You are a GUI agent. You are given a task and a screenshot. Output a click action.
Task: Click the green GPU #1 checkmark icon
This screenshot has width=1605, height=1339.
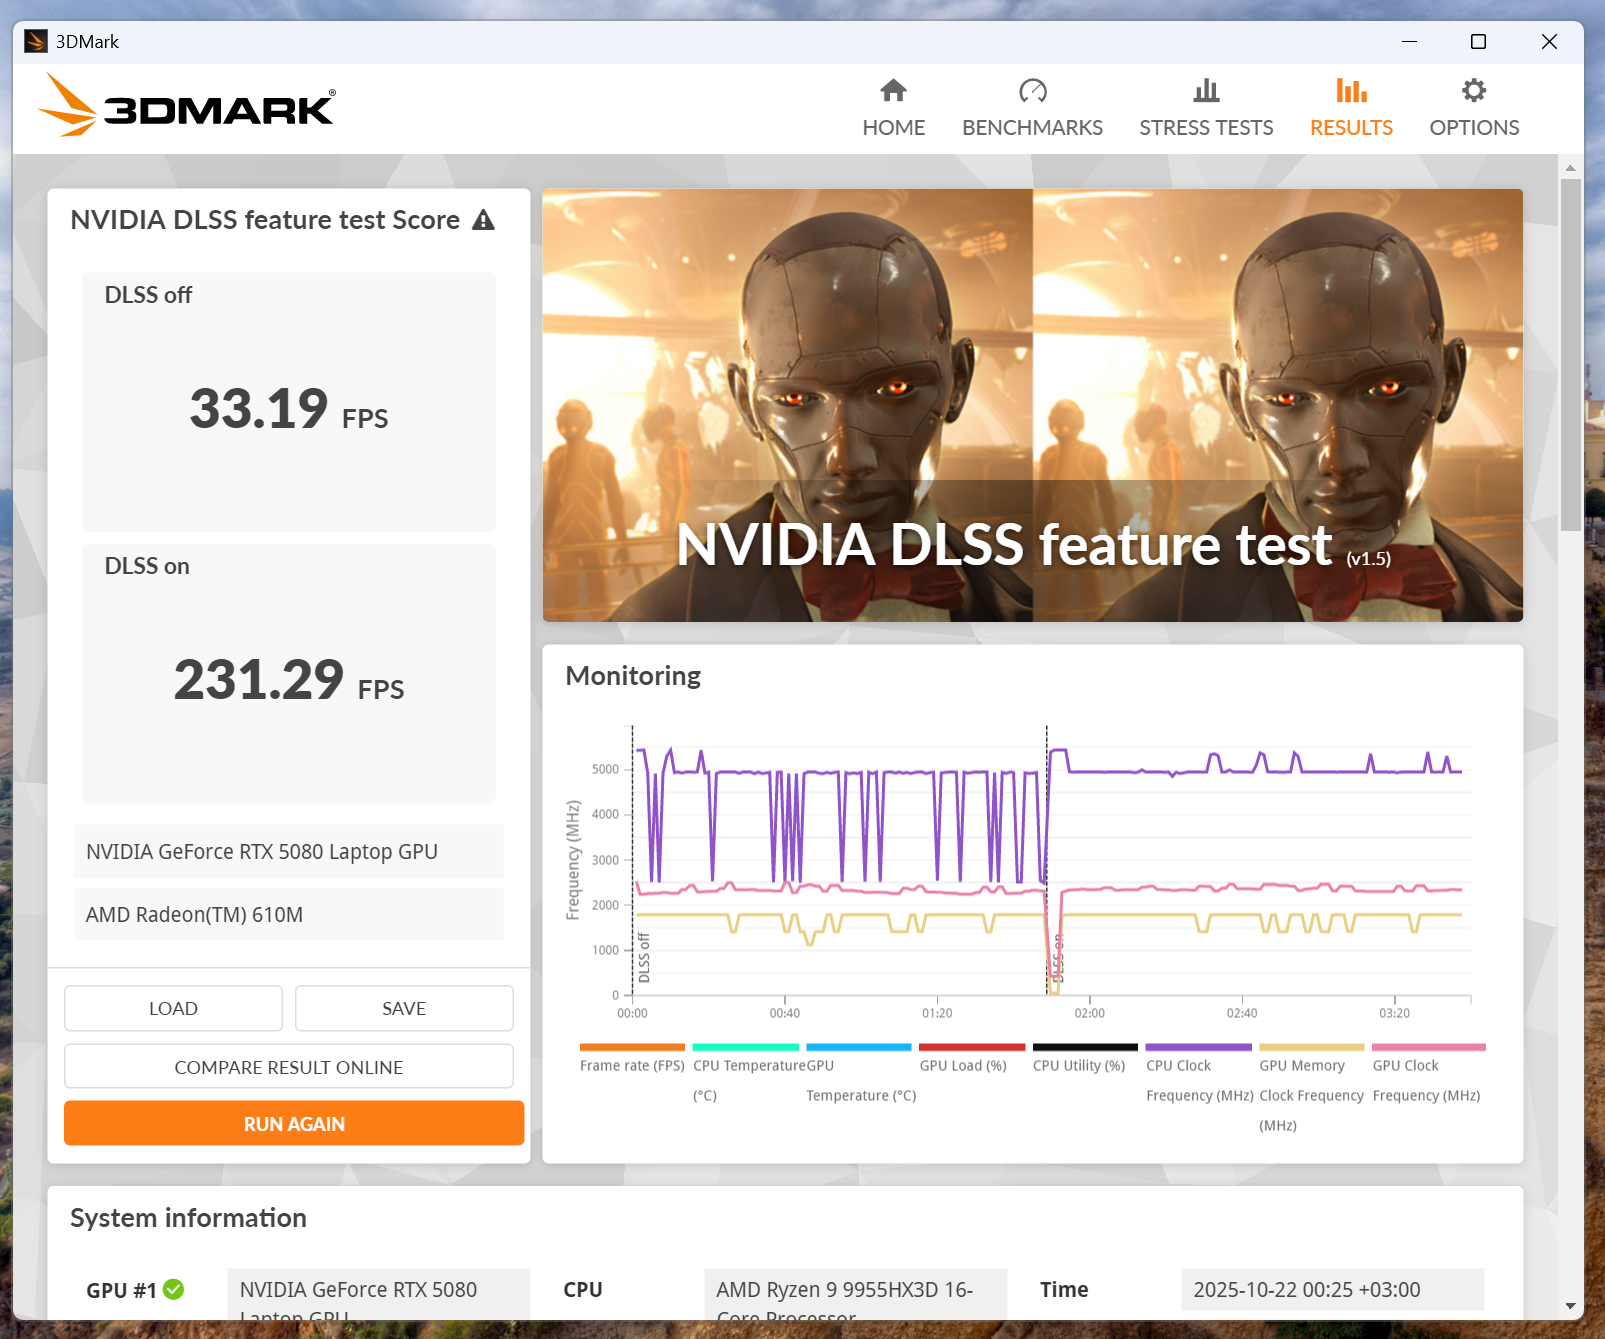click(x=174, y=1289)
